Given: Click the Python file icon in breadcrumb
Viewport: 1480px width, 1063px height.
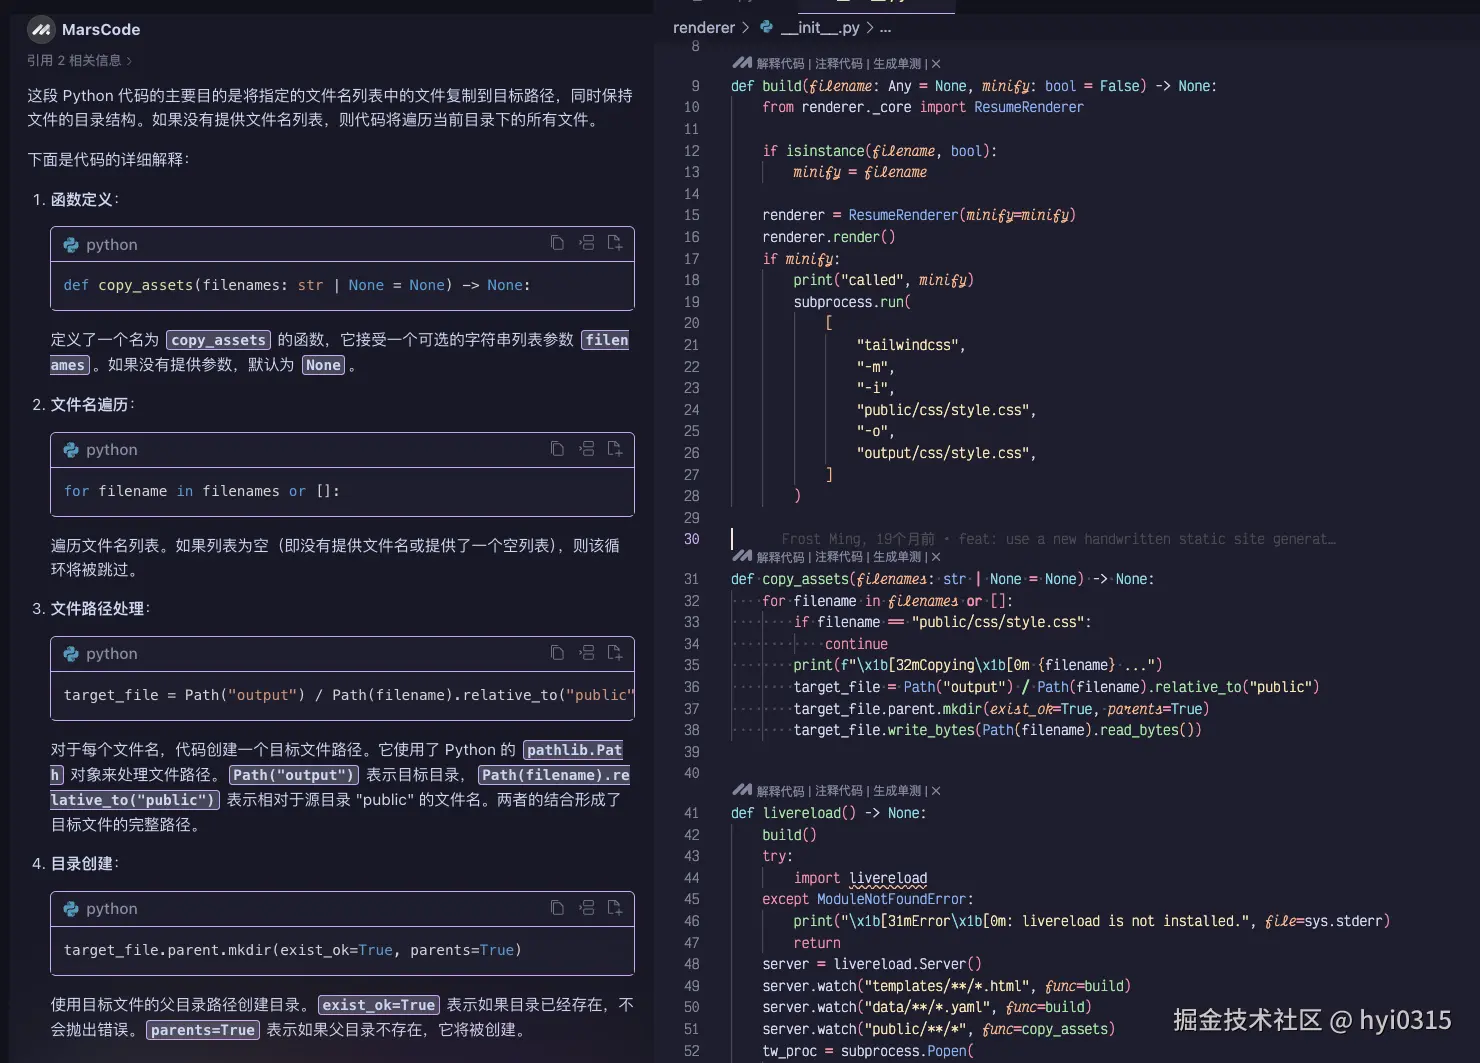Looking at the screenshot, I should pyautogui.click(x=766, y=28).
